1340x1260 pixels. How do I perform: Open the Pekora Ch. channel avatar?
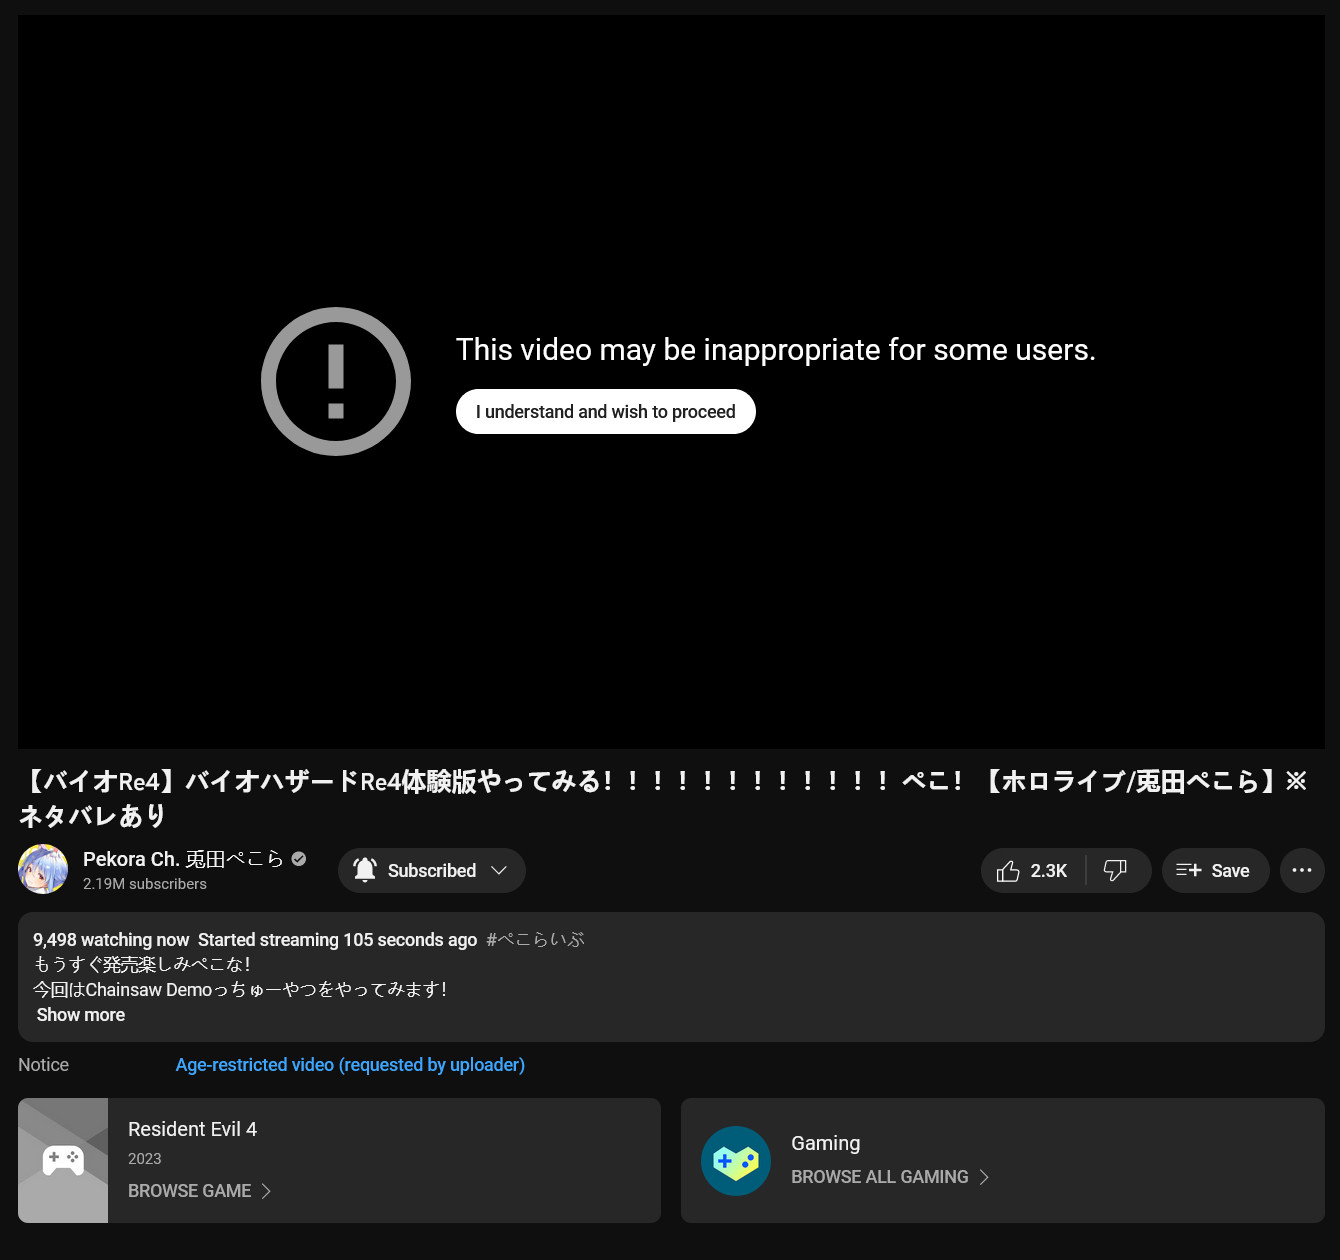coord(43,869)
